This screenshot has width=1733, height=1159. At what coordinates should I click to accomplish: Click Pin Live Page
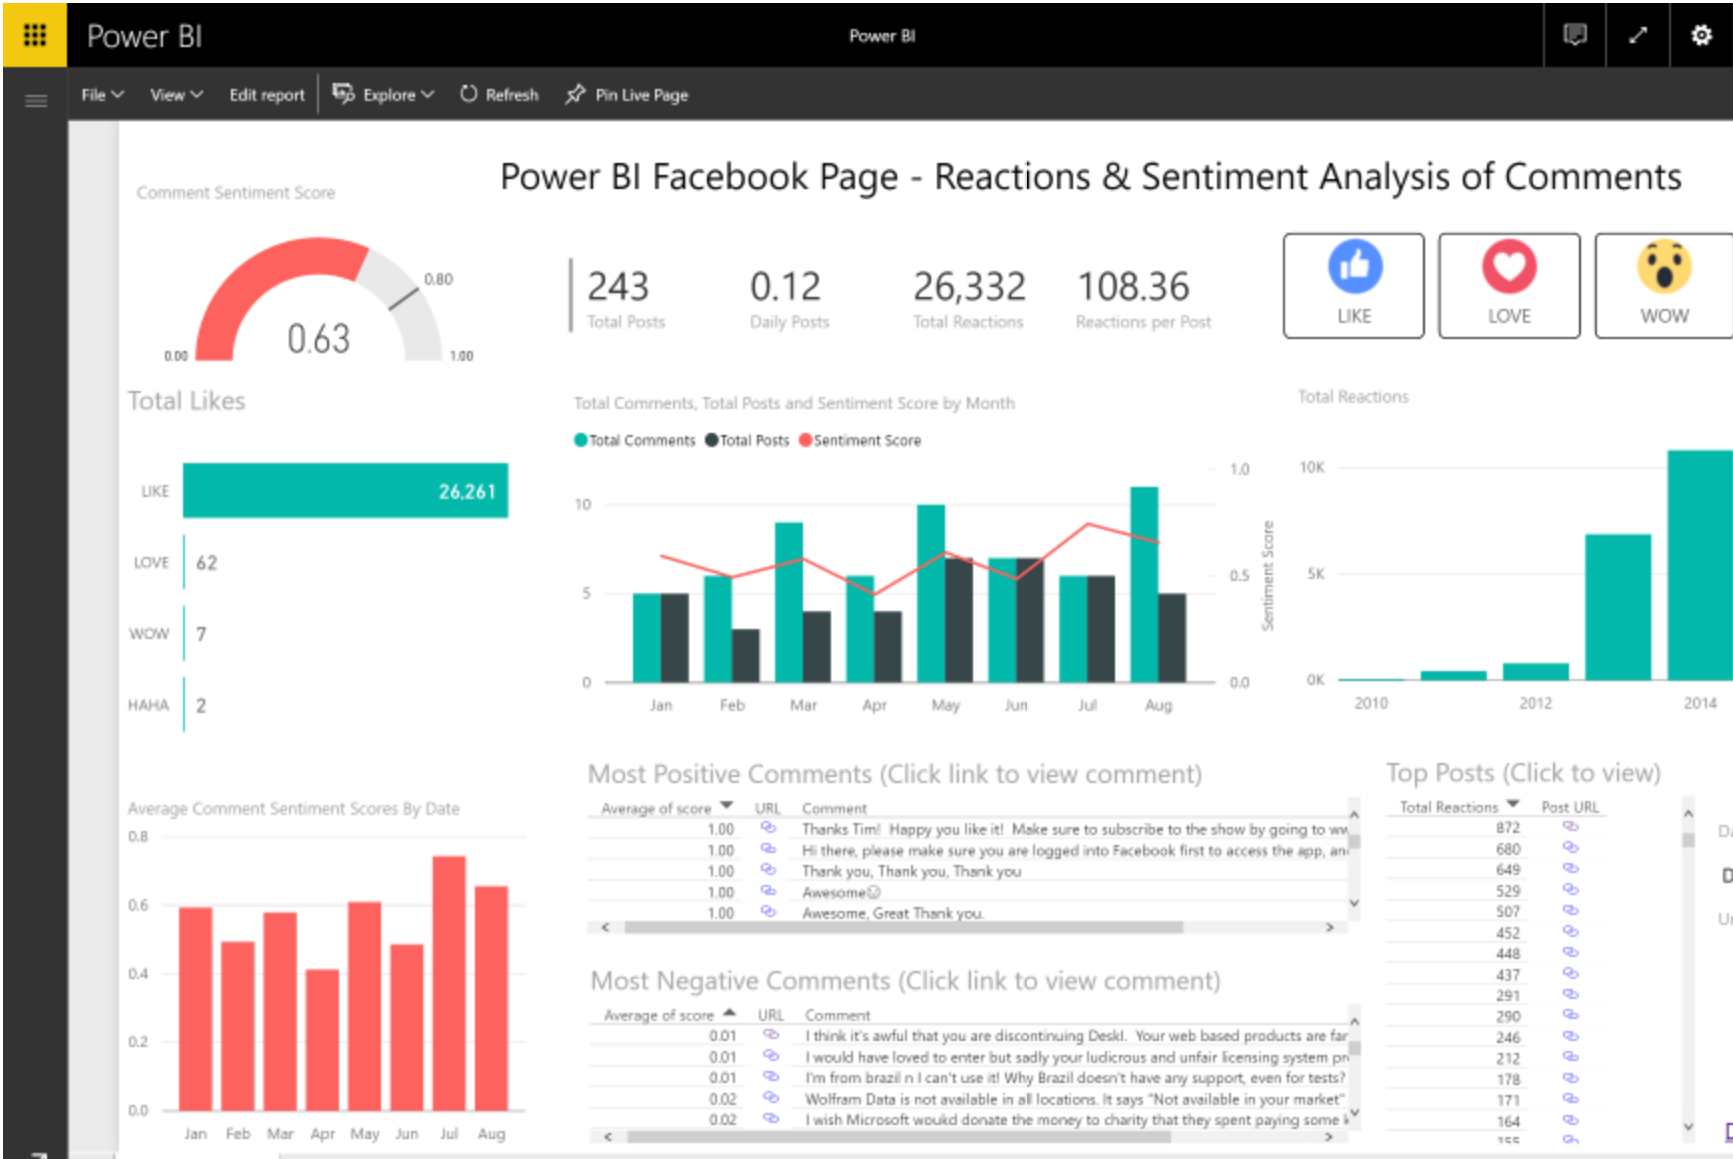coord(627,95)
